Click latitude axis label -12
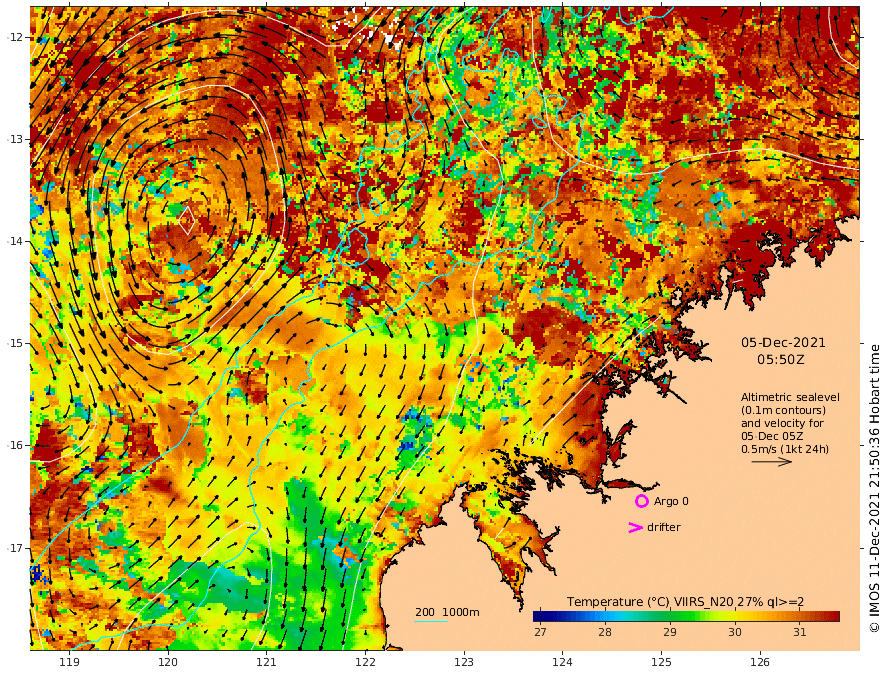 [x=15, y=37]
